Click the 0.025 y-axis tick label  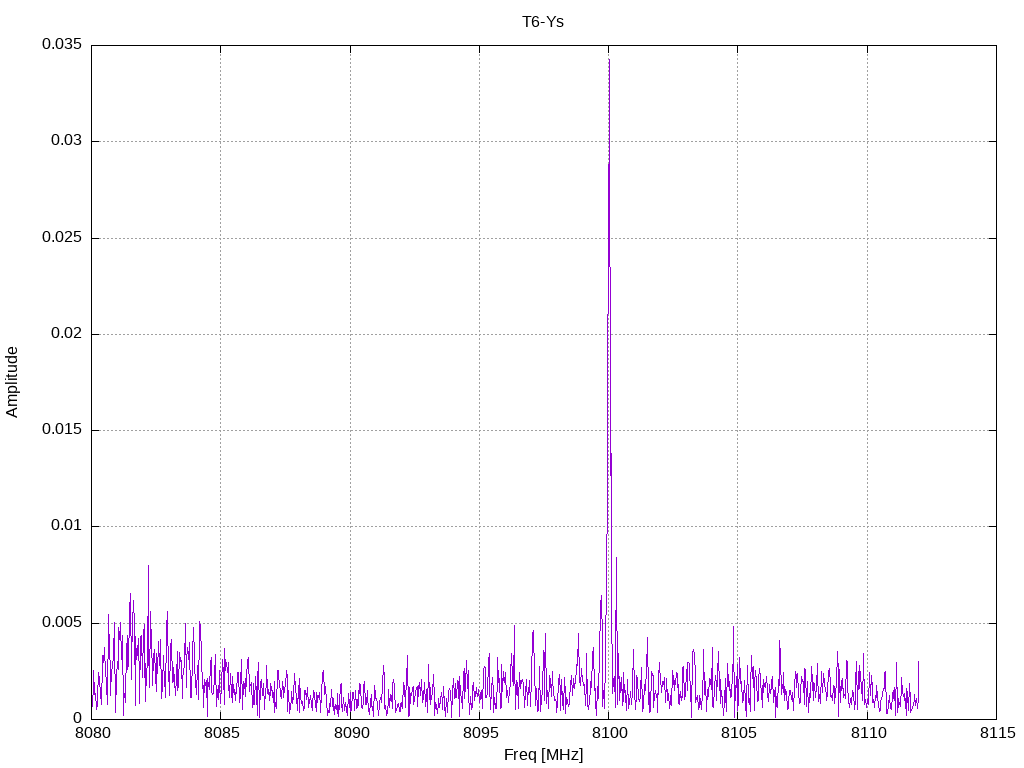coord(62,237)
